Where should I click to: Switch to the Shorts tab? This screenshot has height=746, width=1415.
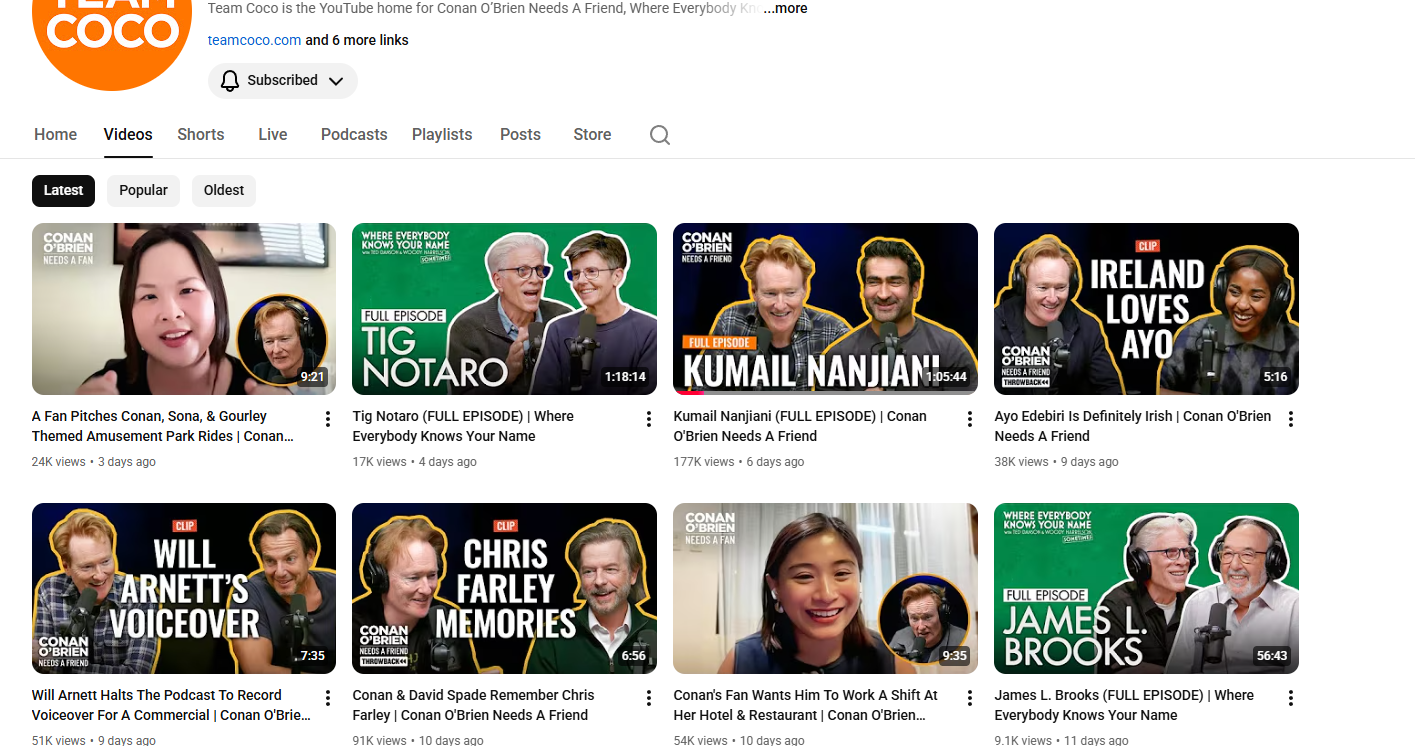(x=201, y=135)
